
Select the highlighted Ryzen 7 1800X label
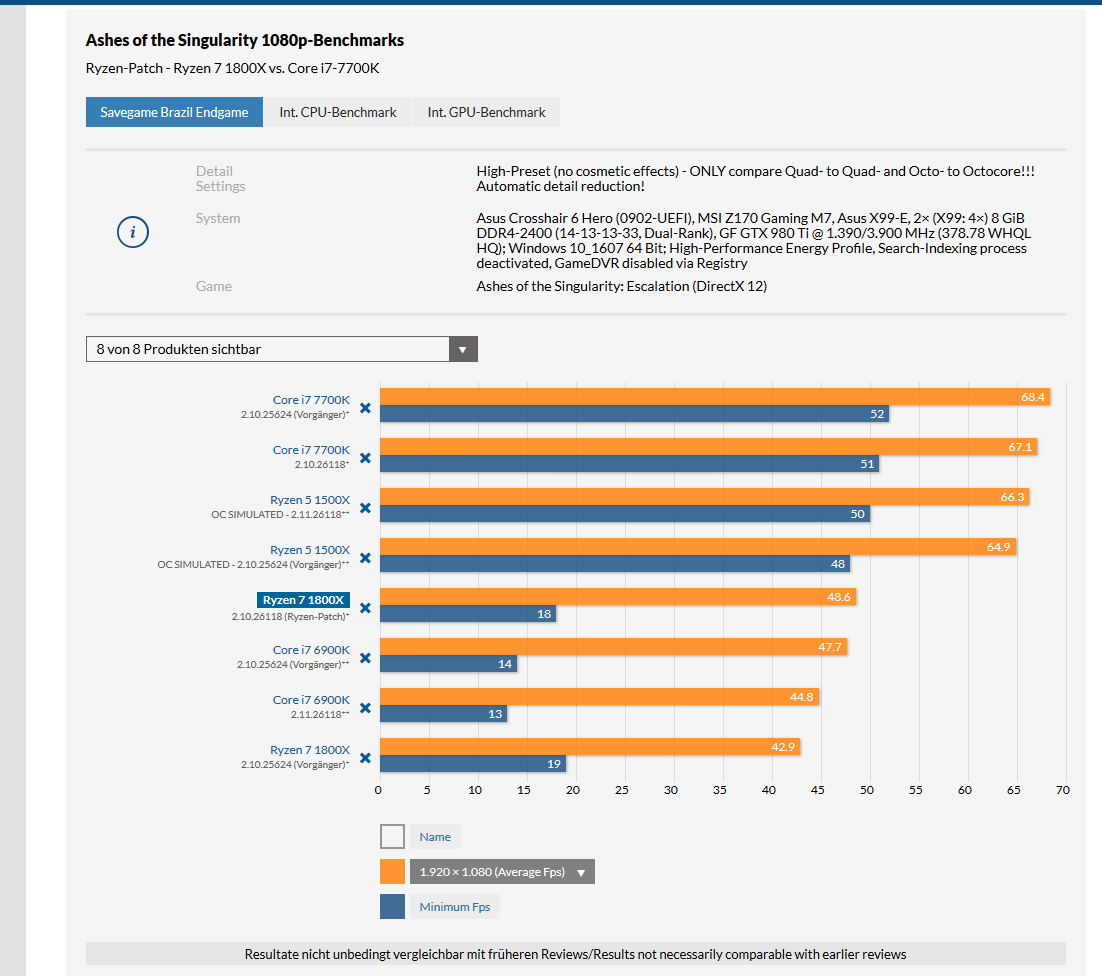(x=304, y=599)
